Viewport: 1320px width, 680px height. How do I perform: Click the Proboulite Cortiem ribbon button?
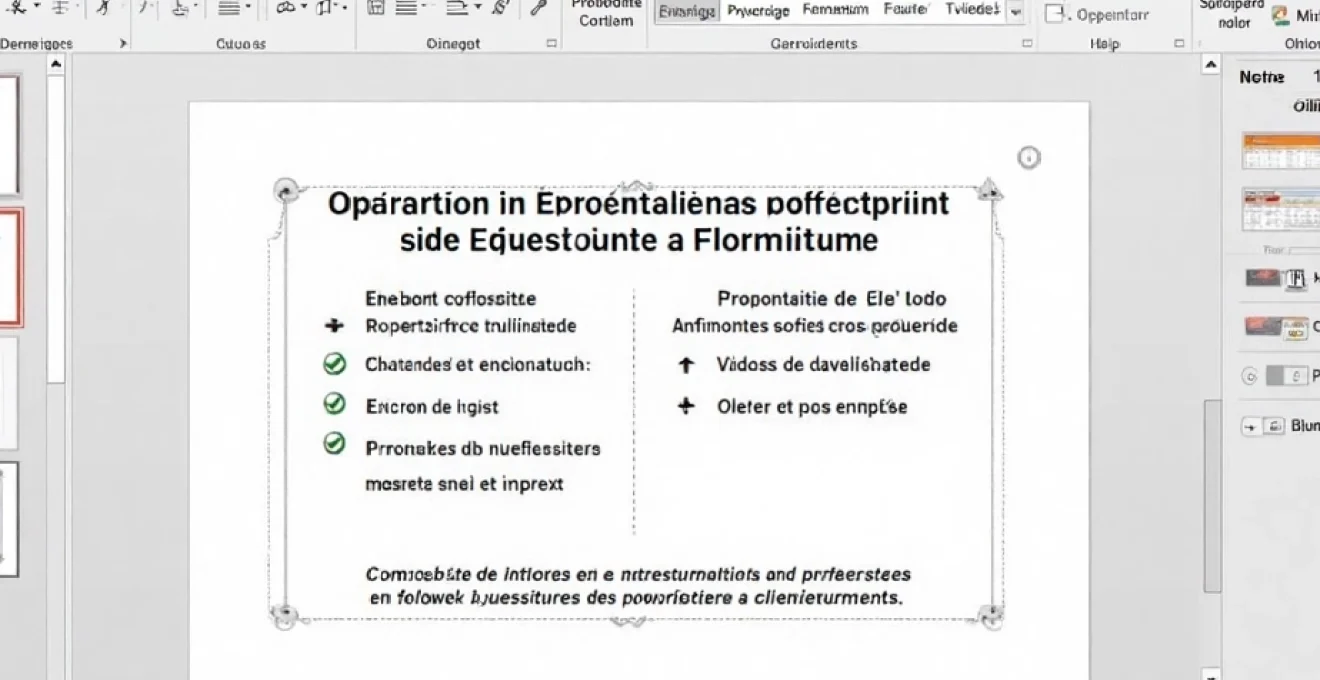pos(606,12)
